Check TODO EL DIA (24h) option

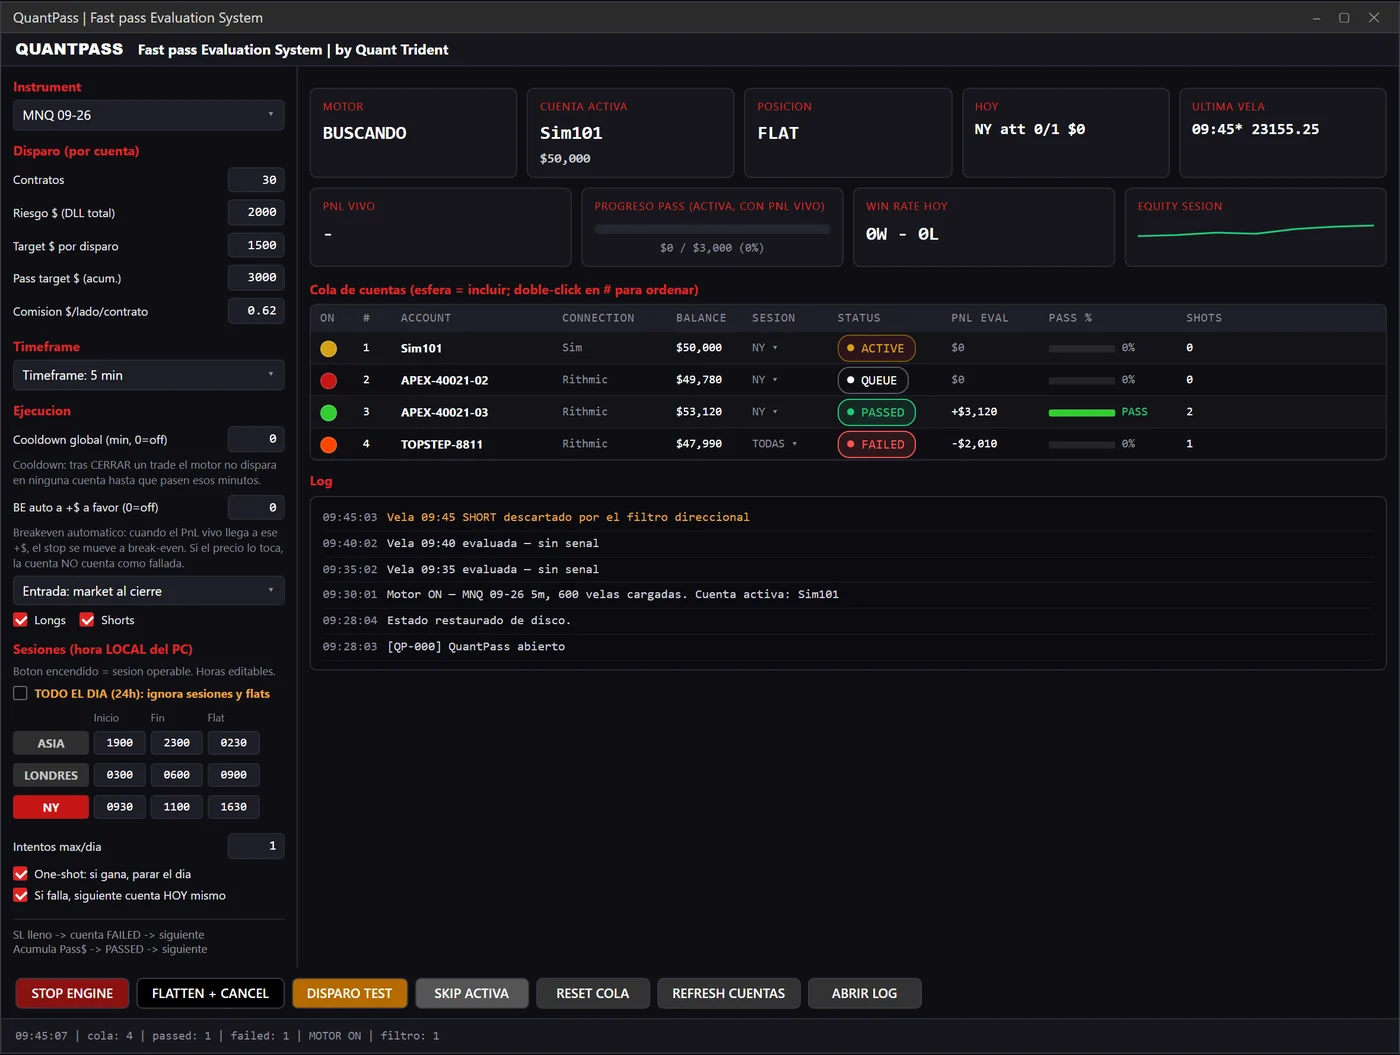(x=20, y=693)
